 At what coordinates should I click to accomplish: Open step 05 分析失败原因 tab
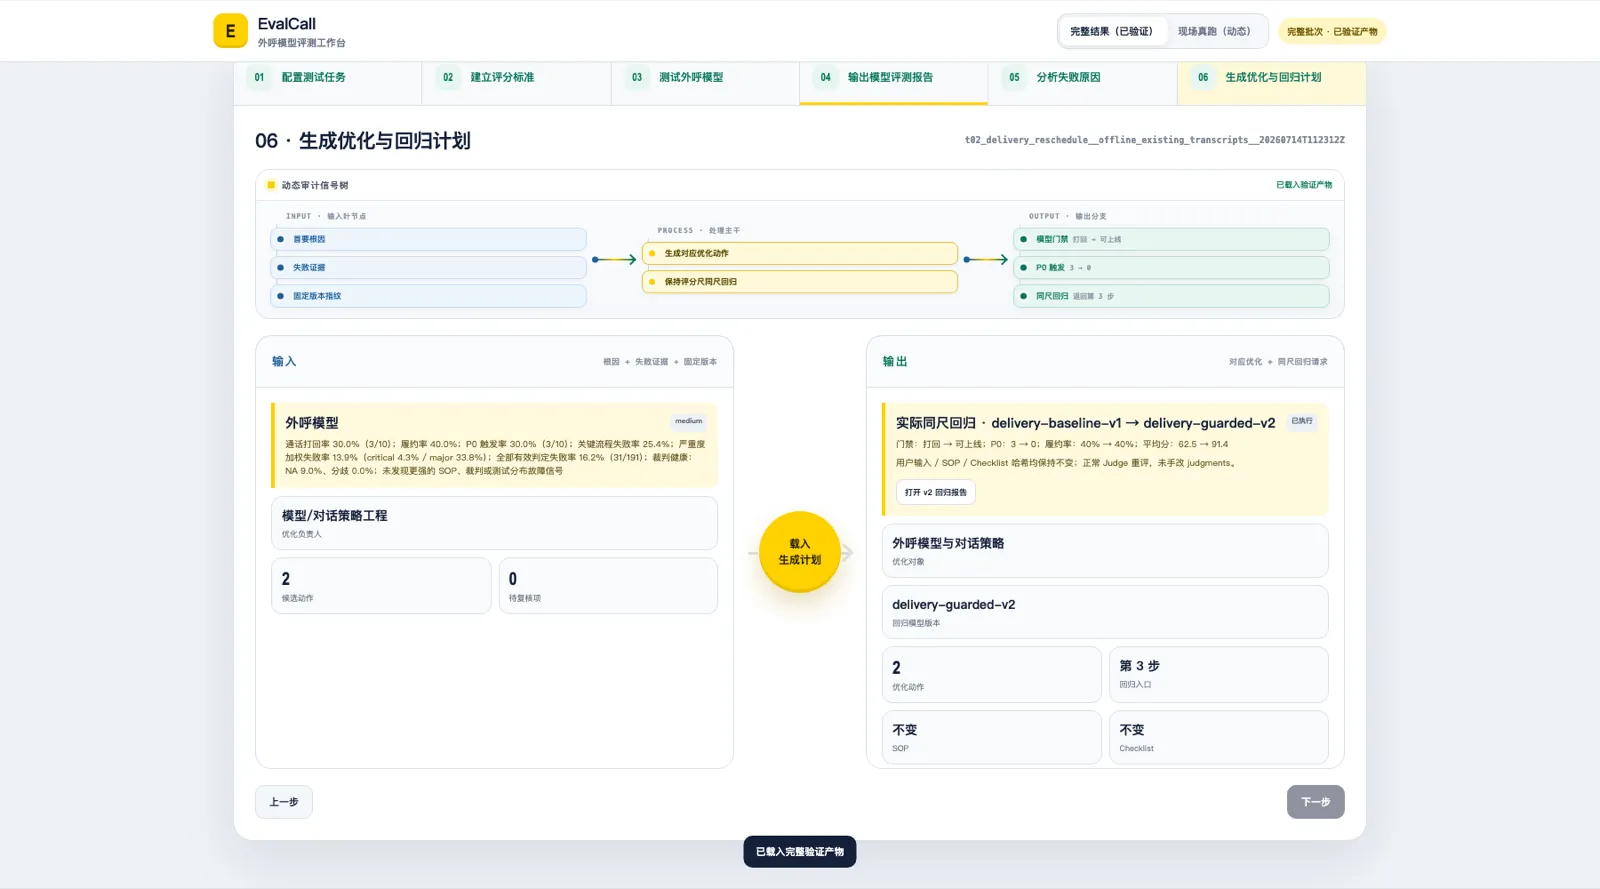(1083, 82)
